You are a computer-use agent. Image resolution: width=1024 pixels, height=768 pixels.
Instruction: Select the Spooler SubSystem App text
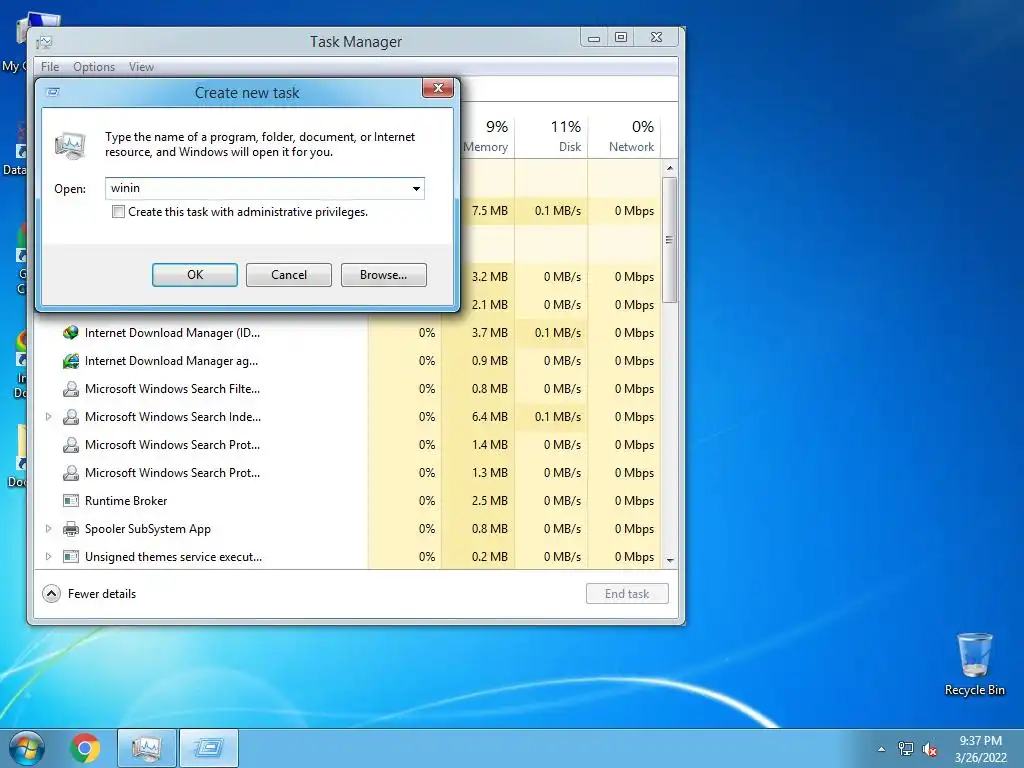tap(148, 529)
